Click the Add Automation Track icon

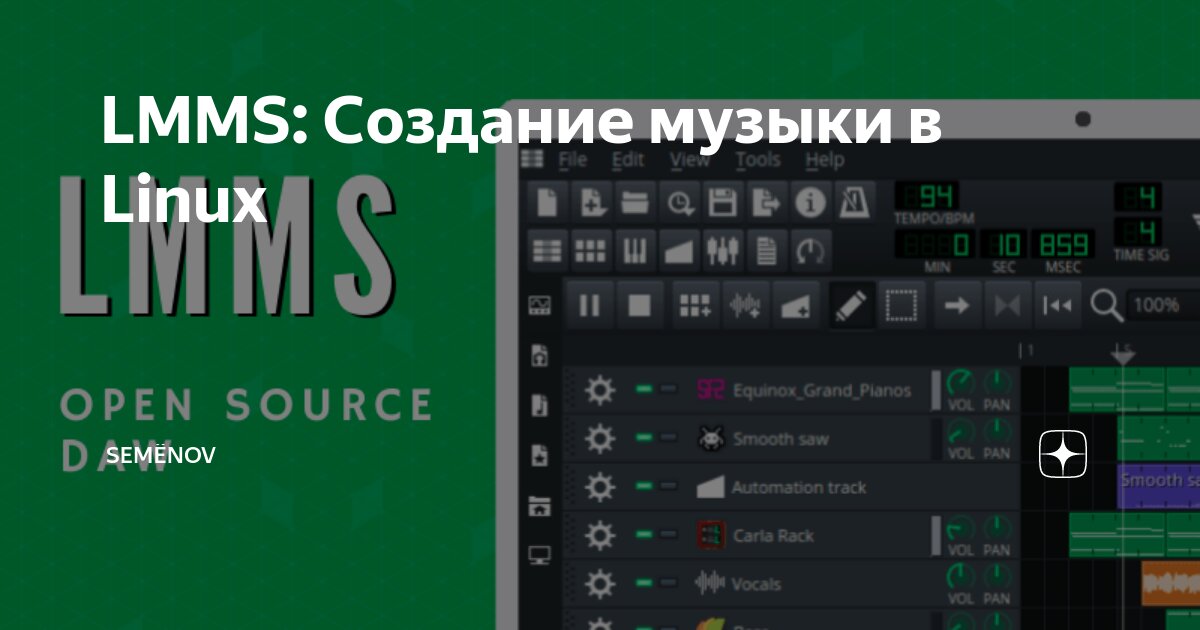(795, 306)
